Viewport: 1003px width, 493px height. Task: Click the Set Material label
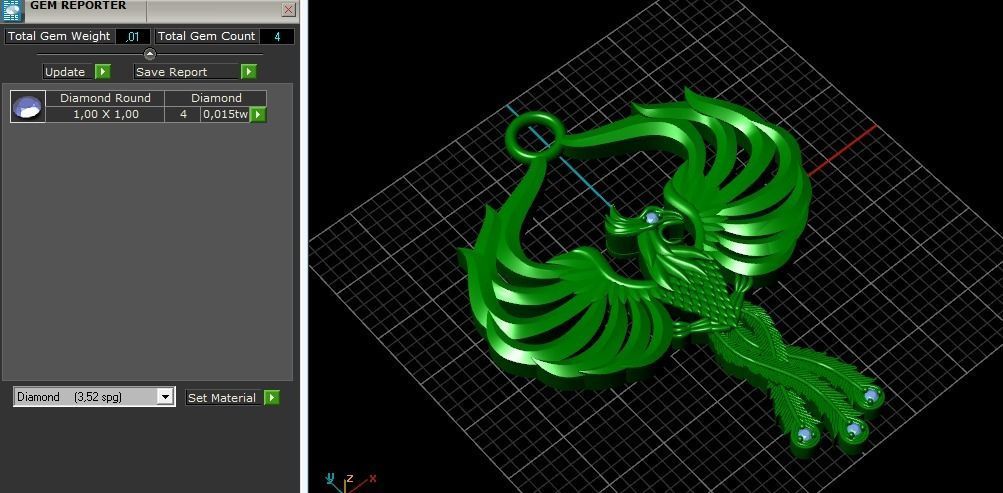tap(222, 398)
